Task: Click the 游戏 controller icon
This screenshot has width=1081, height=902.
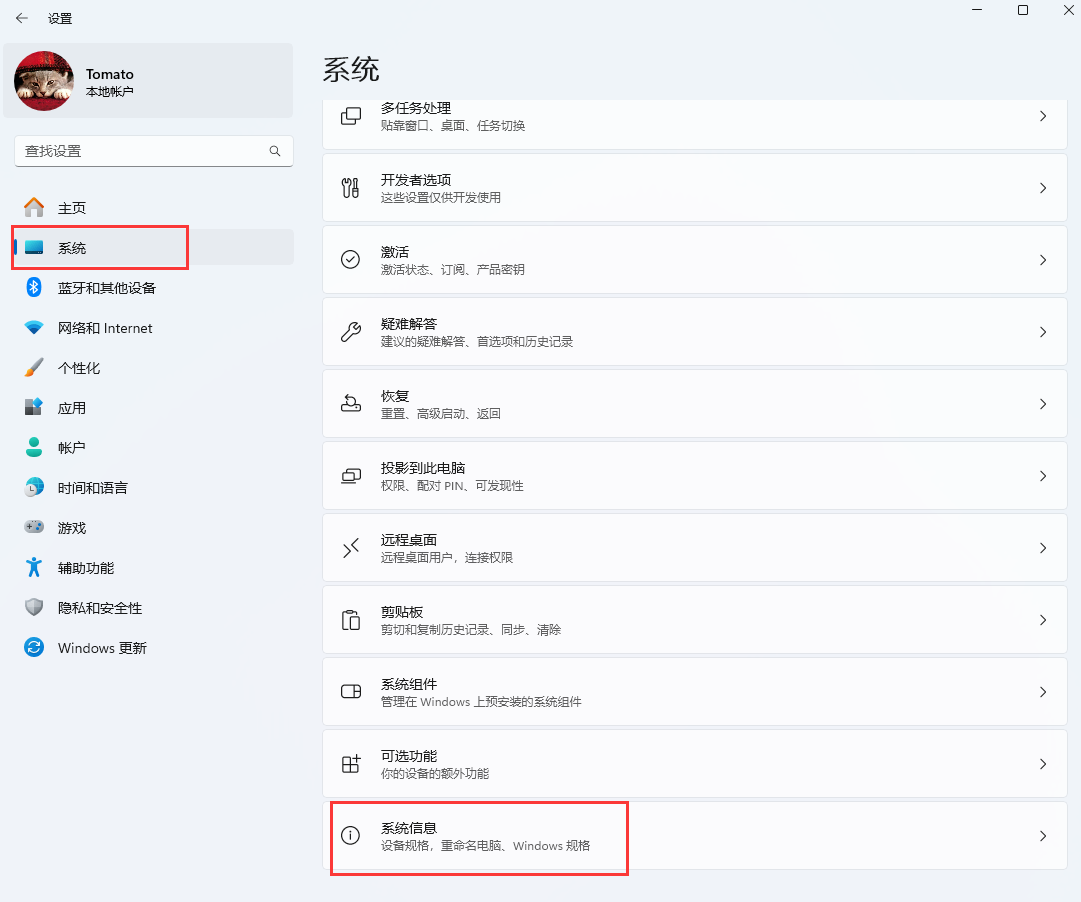Action: click(34, 527)
